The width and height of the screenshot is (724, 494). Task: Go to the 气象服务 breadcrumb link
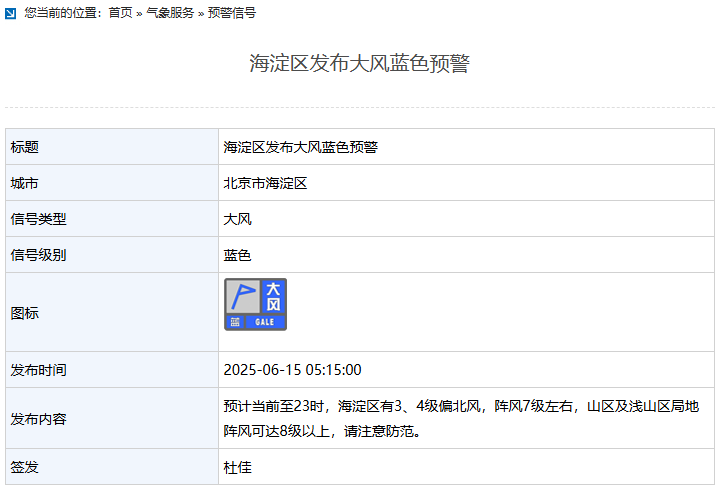point(170,13)
